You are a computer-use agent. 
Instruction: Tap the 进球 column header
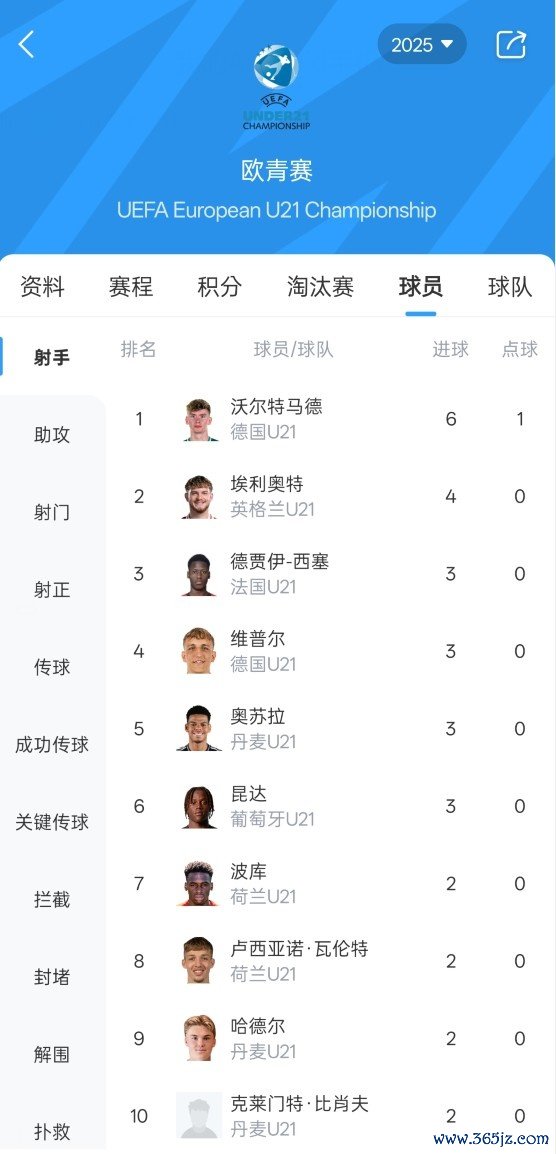(x=451, y=350)
